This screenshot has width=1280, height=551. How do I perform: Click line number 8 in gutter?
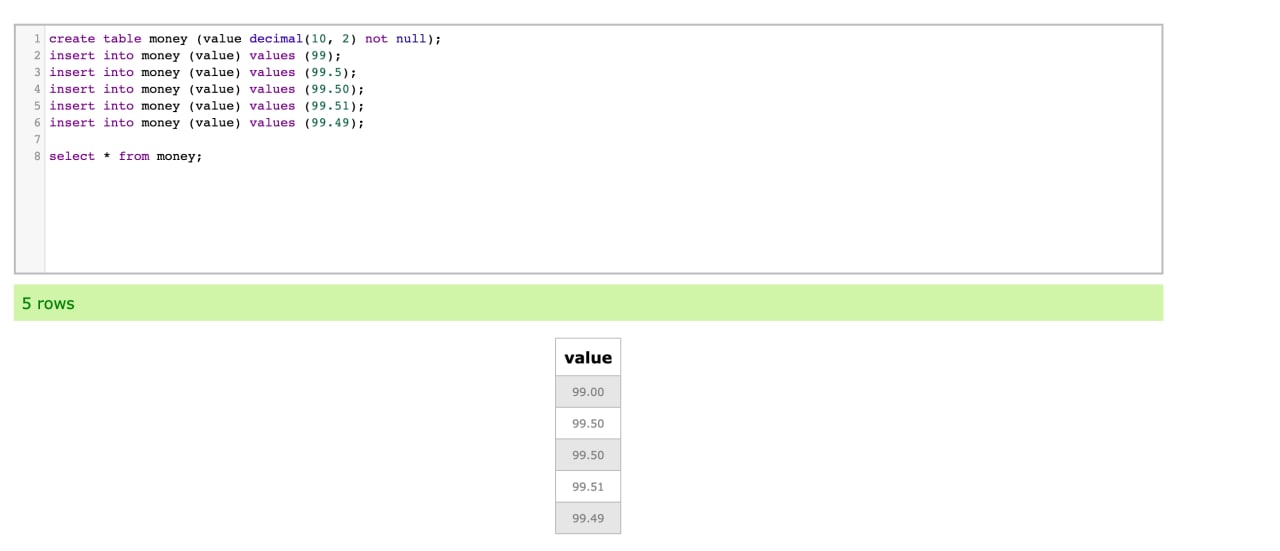(37, 156)
